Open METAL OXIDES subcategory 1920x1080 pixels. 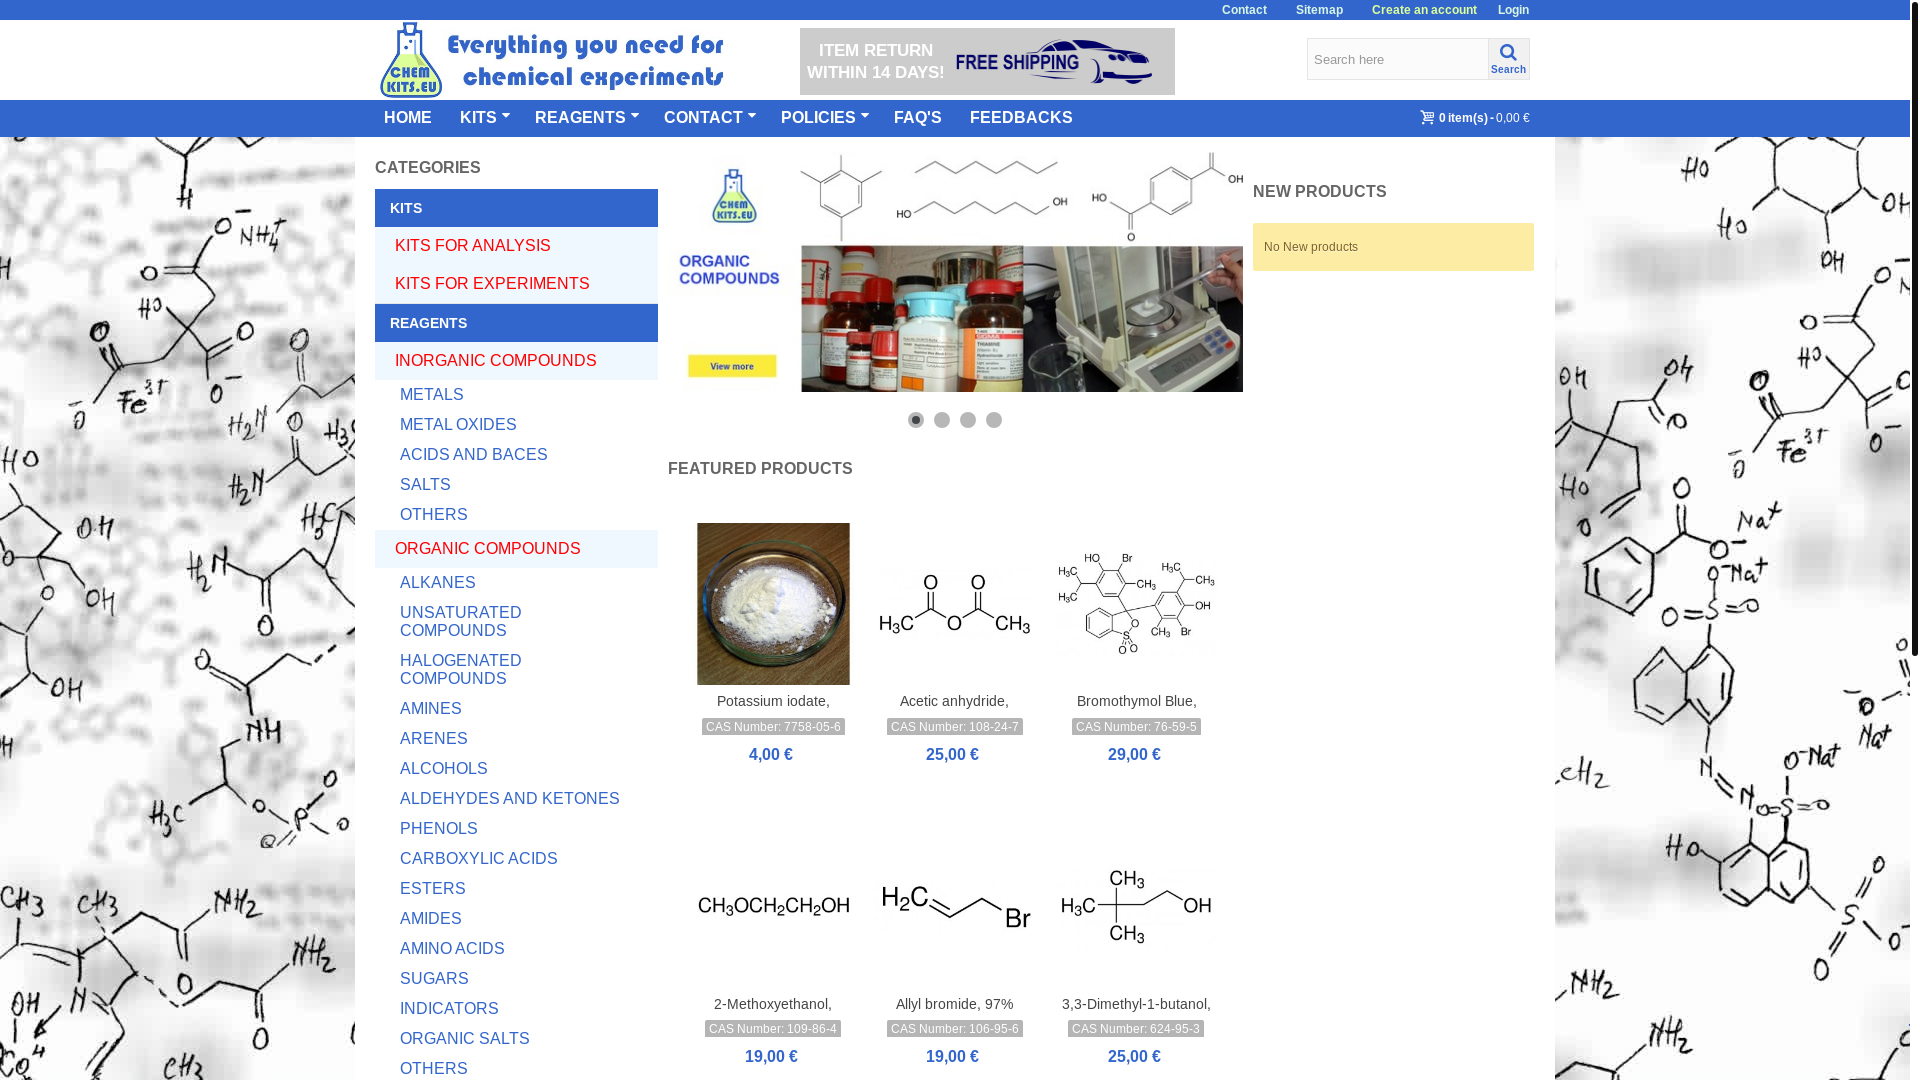(458, 425)
